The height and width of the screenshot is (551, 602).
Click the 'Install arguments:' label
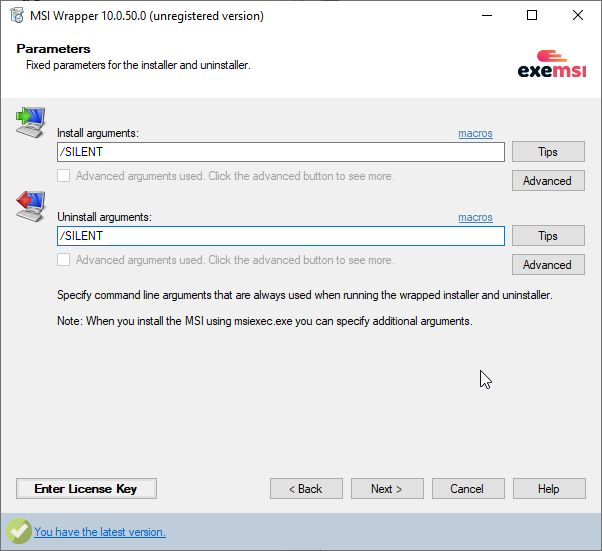click(98, 133)
